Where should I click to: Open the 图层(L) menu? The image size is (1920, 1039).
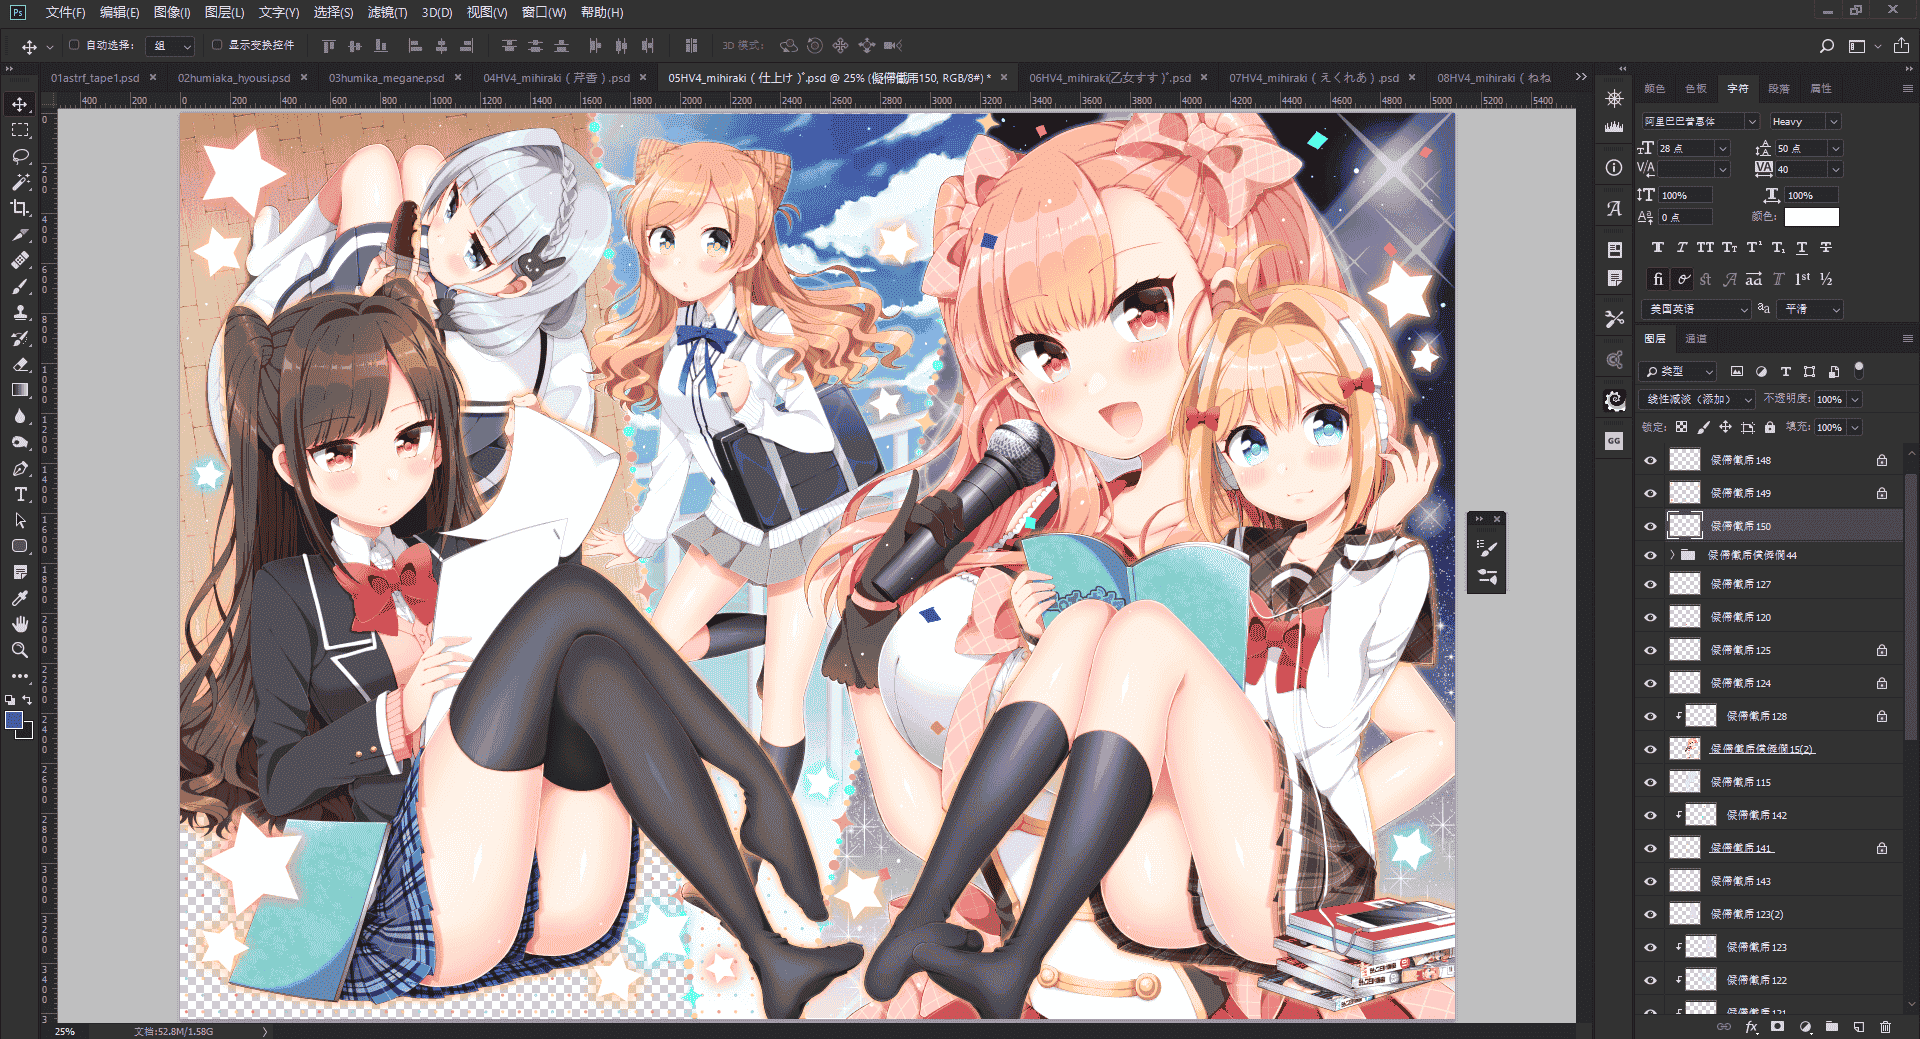[224, 12]
